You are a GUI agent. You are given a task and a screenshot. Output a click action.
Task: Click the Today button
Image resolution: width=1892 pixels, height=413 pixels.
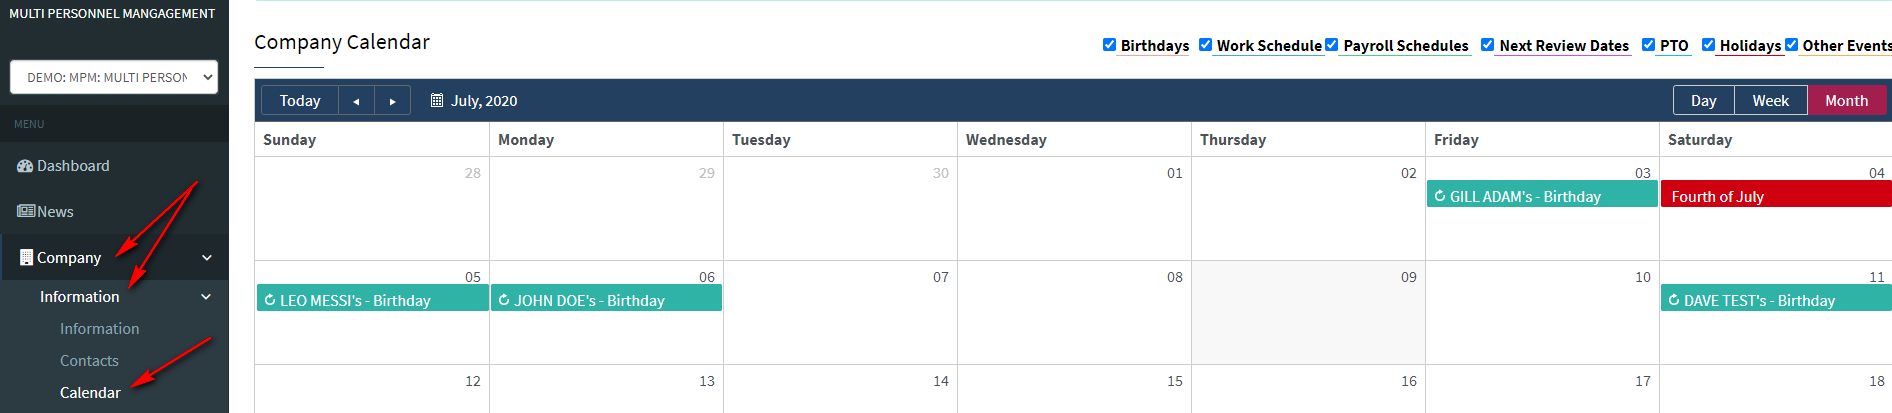pyautogui.click(x=300, y=101)
